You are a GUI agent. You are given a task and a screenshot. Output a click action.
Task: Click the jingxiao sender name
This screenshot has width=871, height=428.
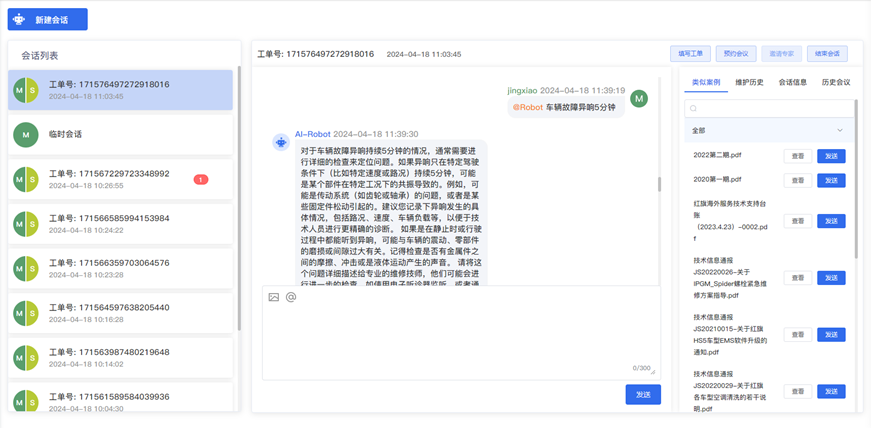(x=522, y=90)
